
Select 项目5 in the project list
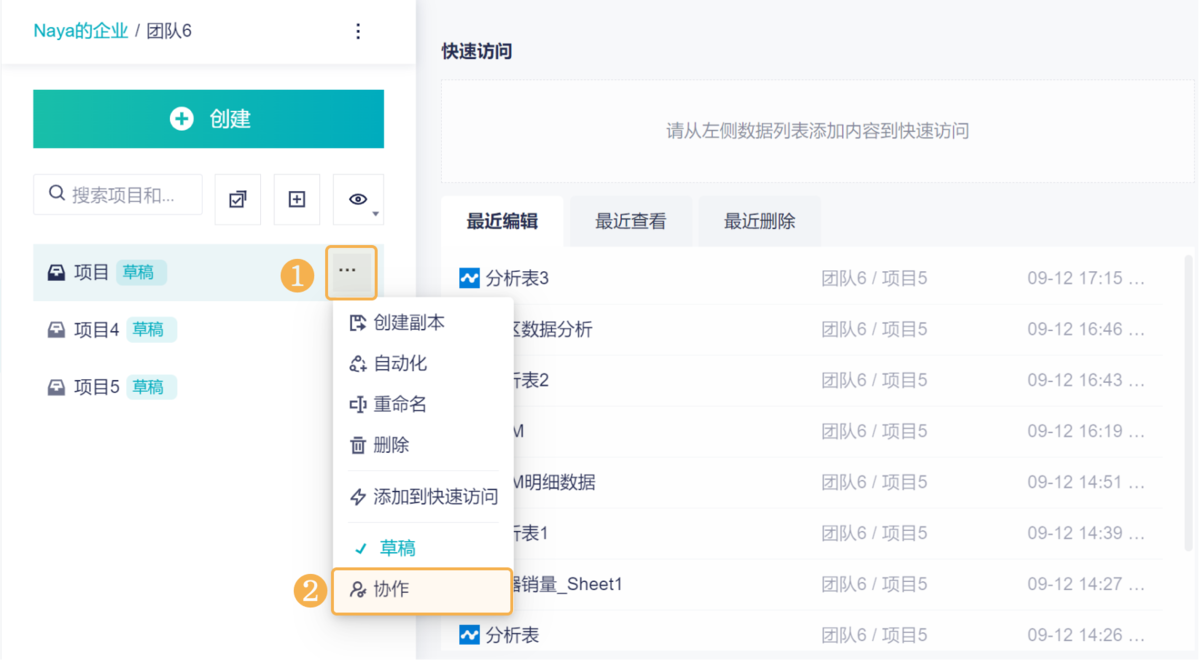[97, 387]
